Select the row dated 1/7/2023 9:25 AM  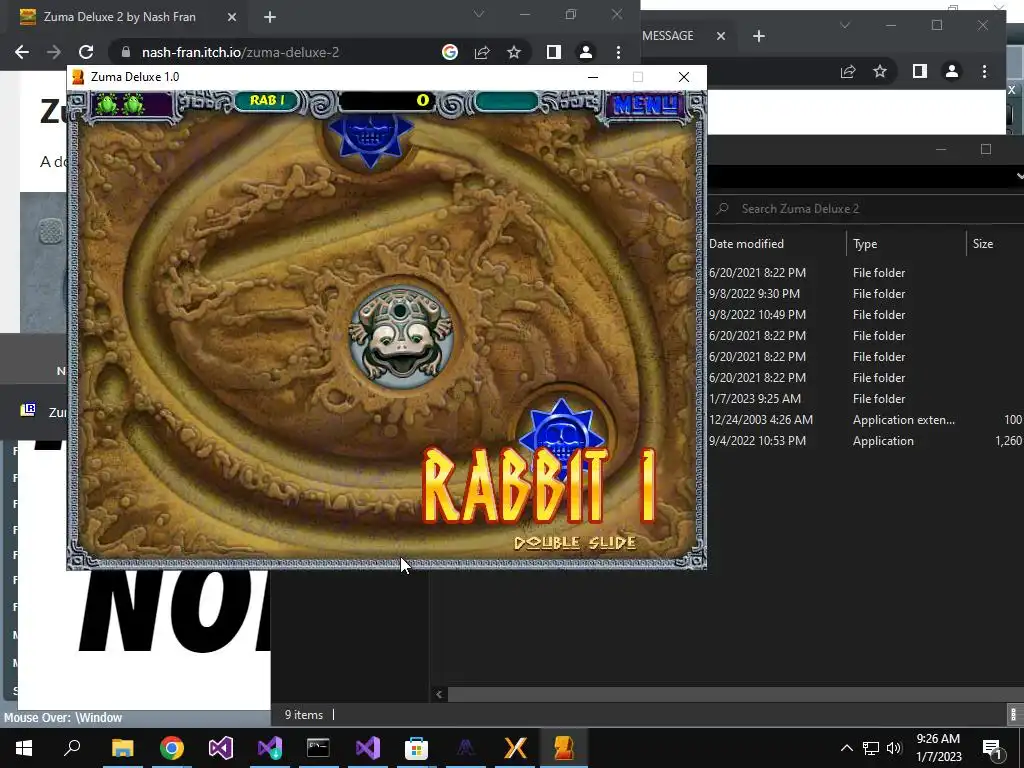click(866, 398)
